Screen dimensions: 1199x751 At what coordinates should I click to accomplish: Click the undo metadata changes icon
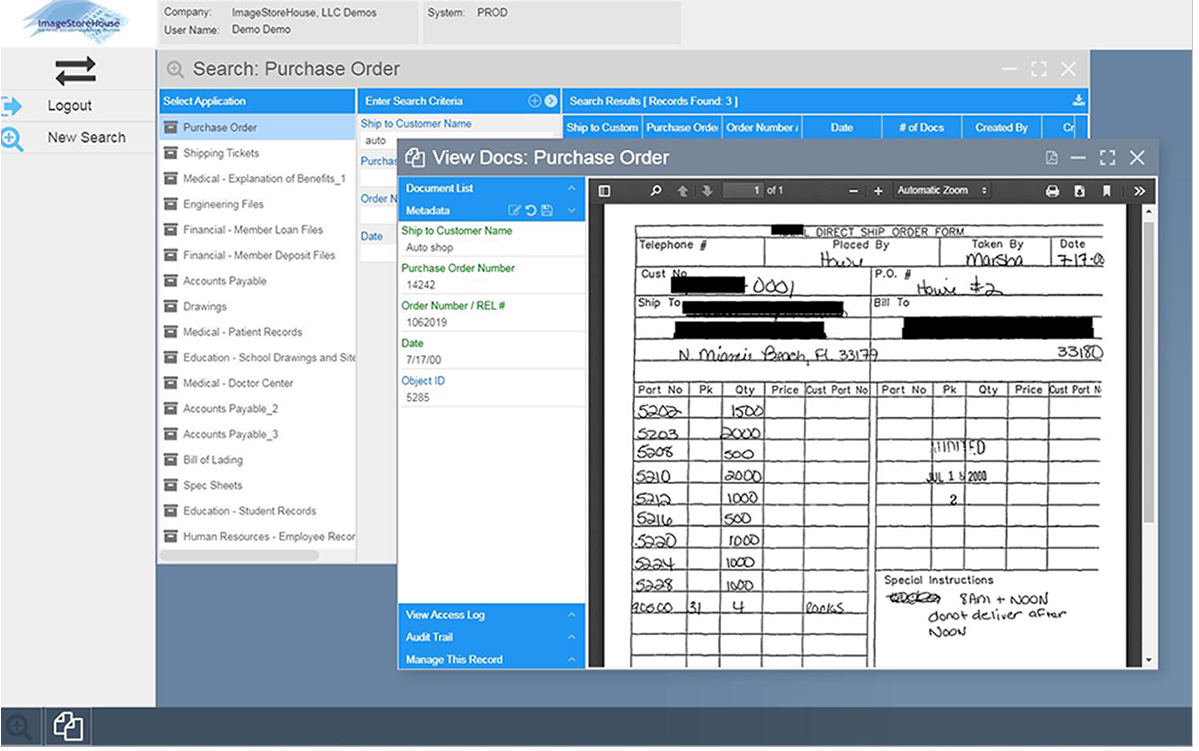[x=531, y=210]
